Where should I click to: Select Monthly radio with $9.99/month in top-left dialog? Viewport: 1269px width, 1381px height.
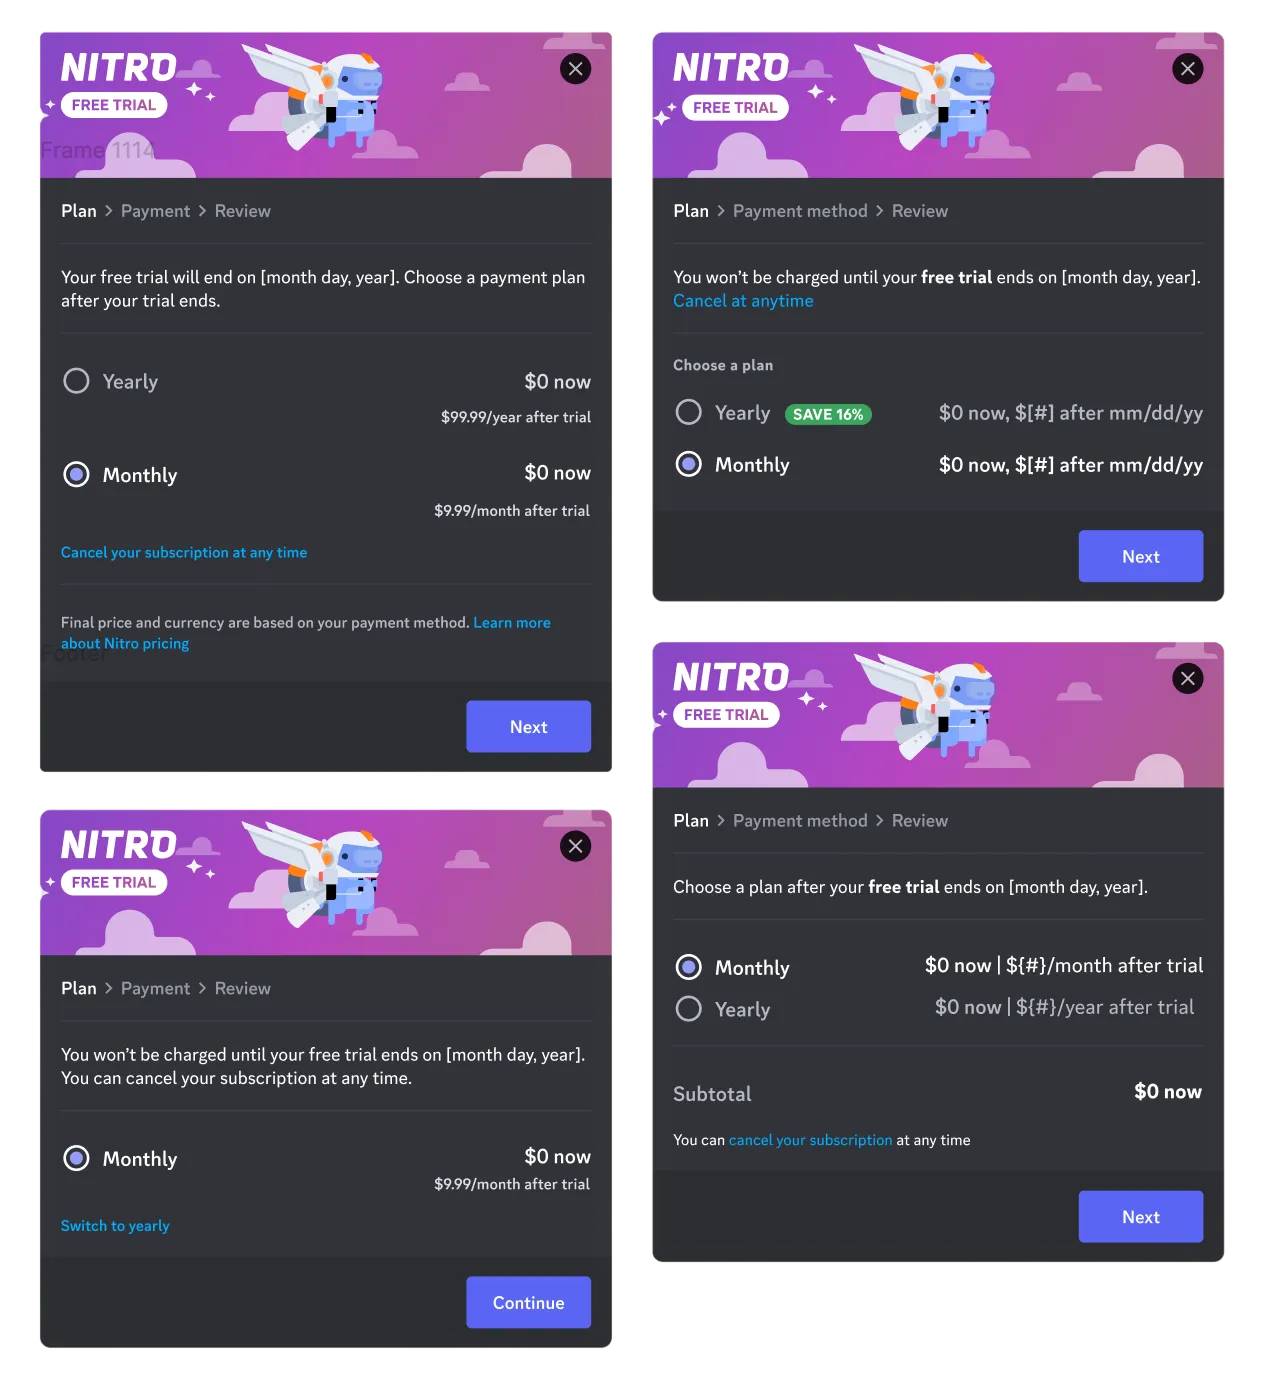(76, 474)
